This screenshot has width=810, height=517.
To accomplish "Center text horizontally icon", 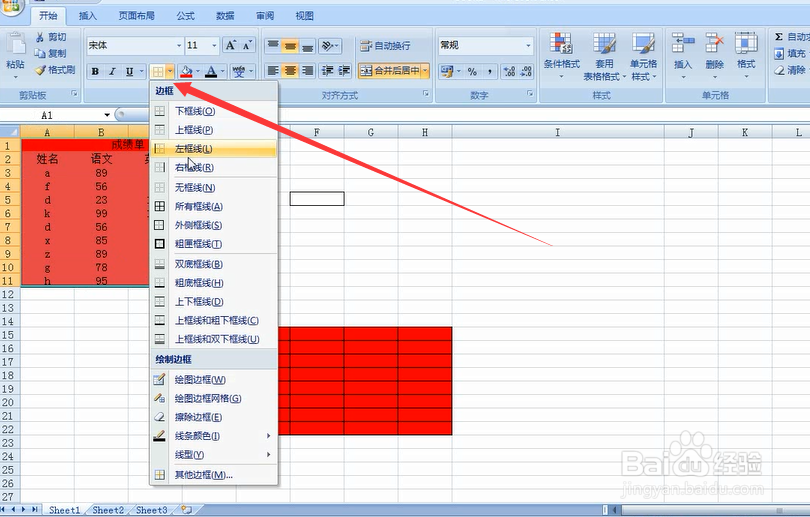I will pos(290,71).
